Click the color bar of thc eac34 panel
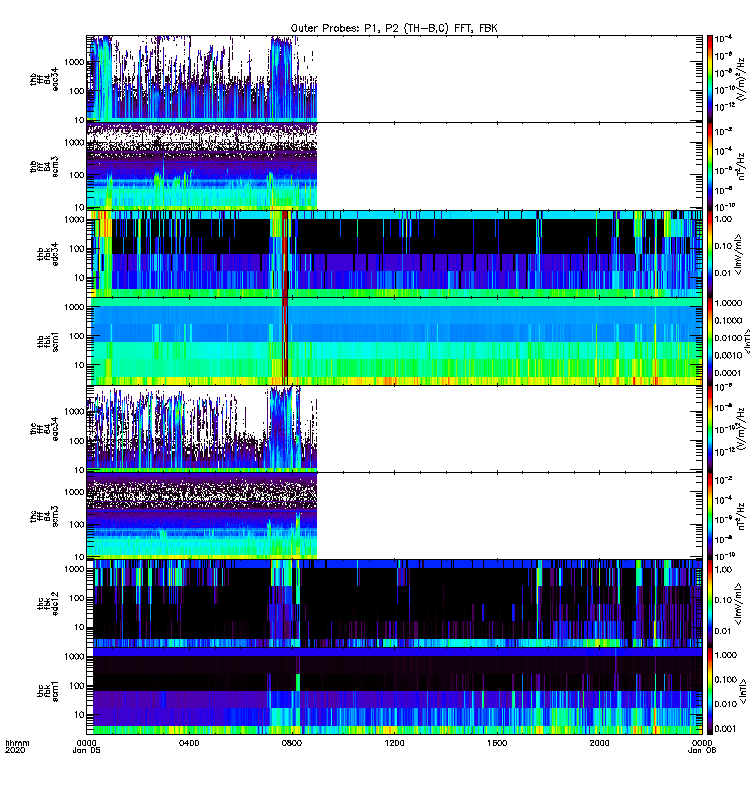This screenshot has width=750, height=800. tap(709, 429)
